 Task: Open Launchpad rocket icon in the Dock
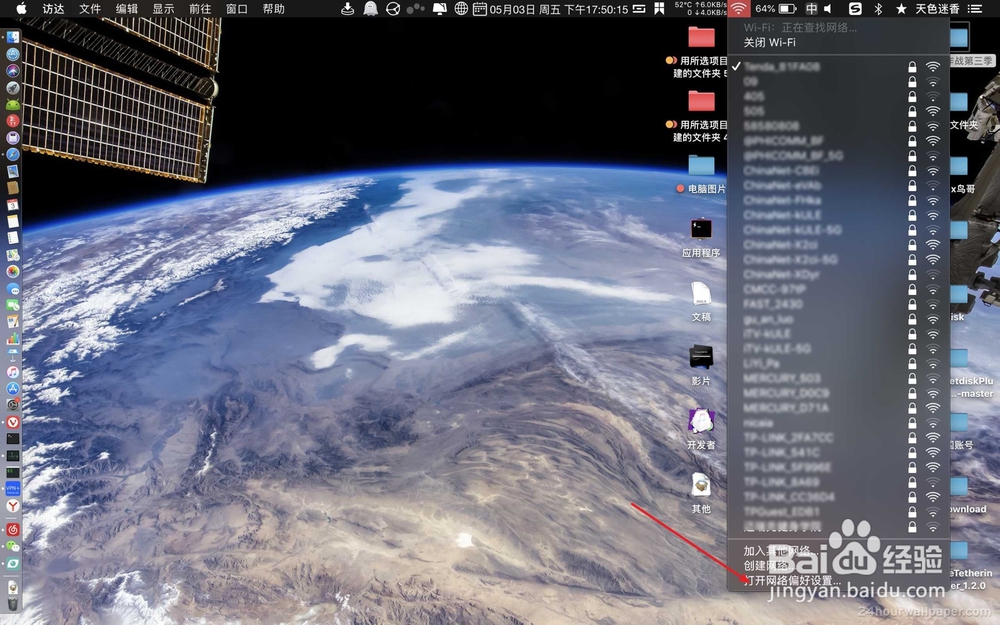(x=13, y=87)
